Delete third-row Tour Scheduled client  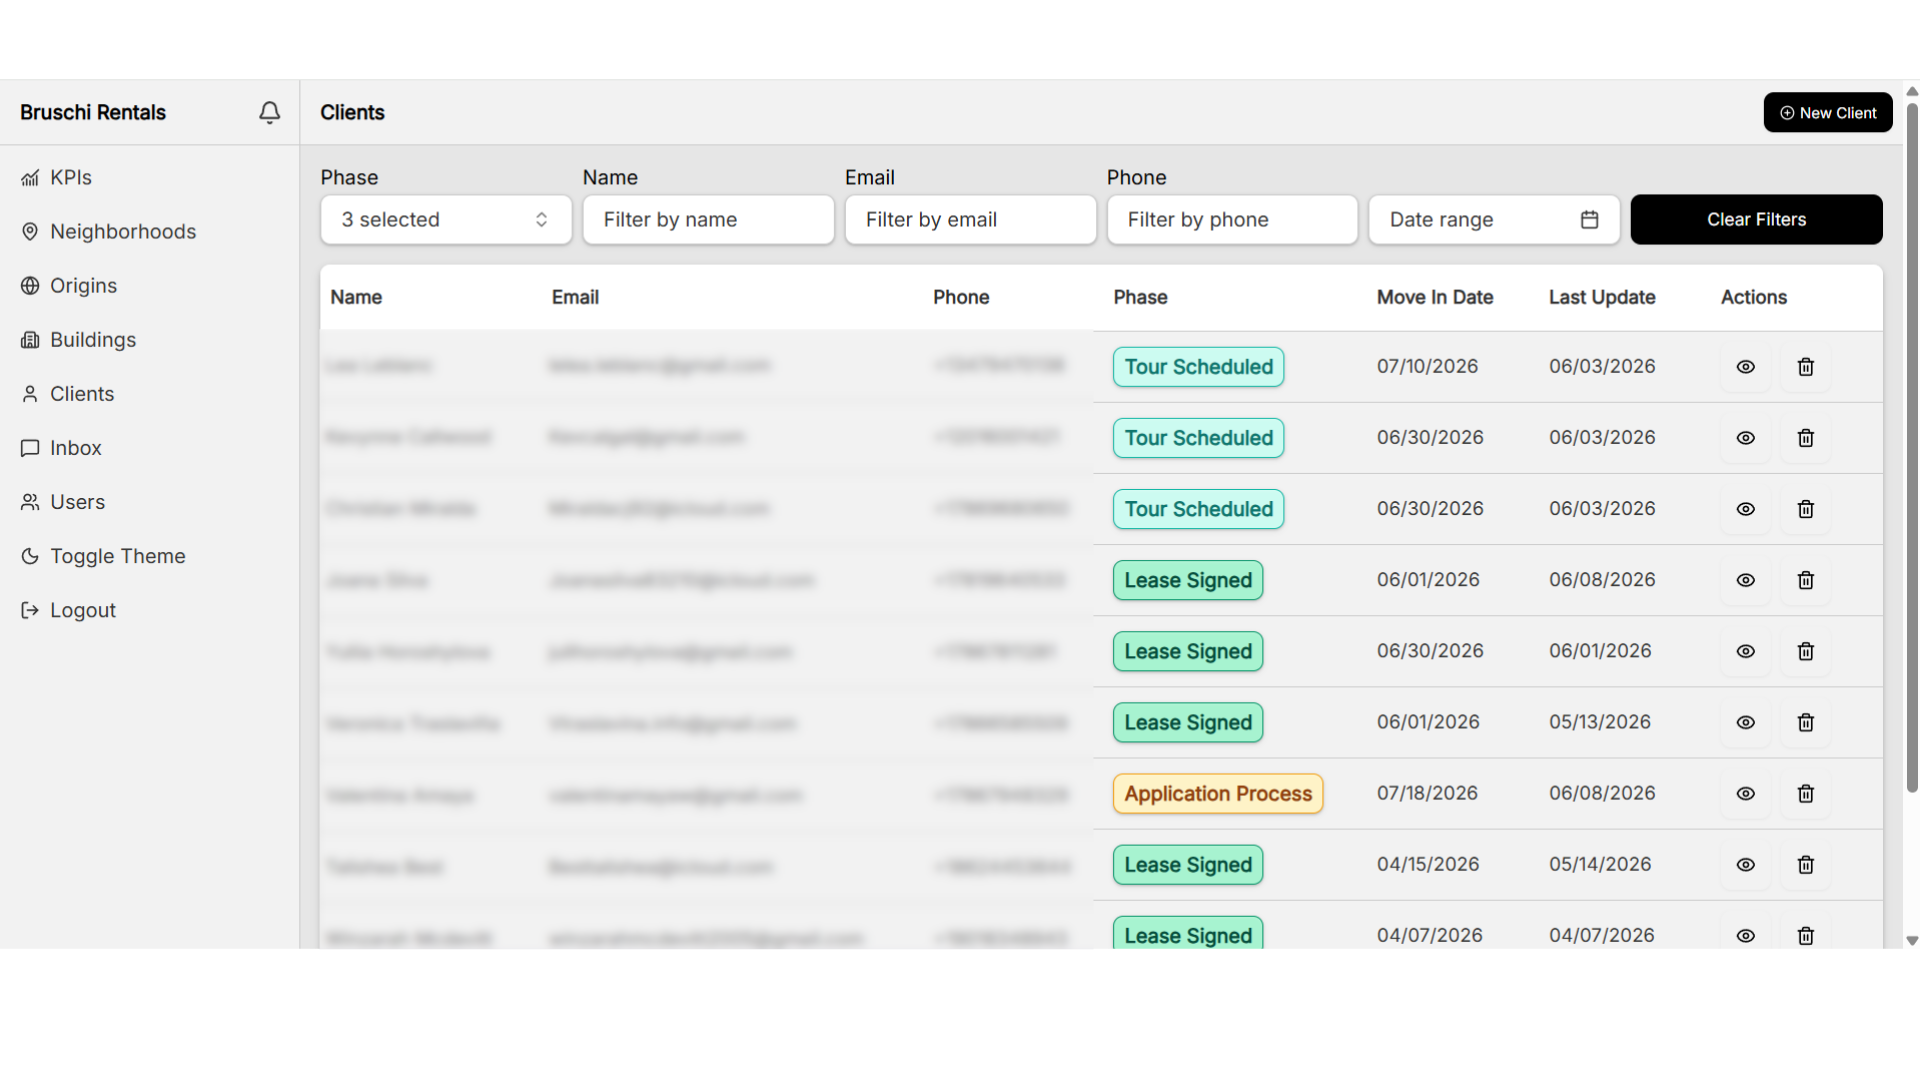click(1806, 509)
